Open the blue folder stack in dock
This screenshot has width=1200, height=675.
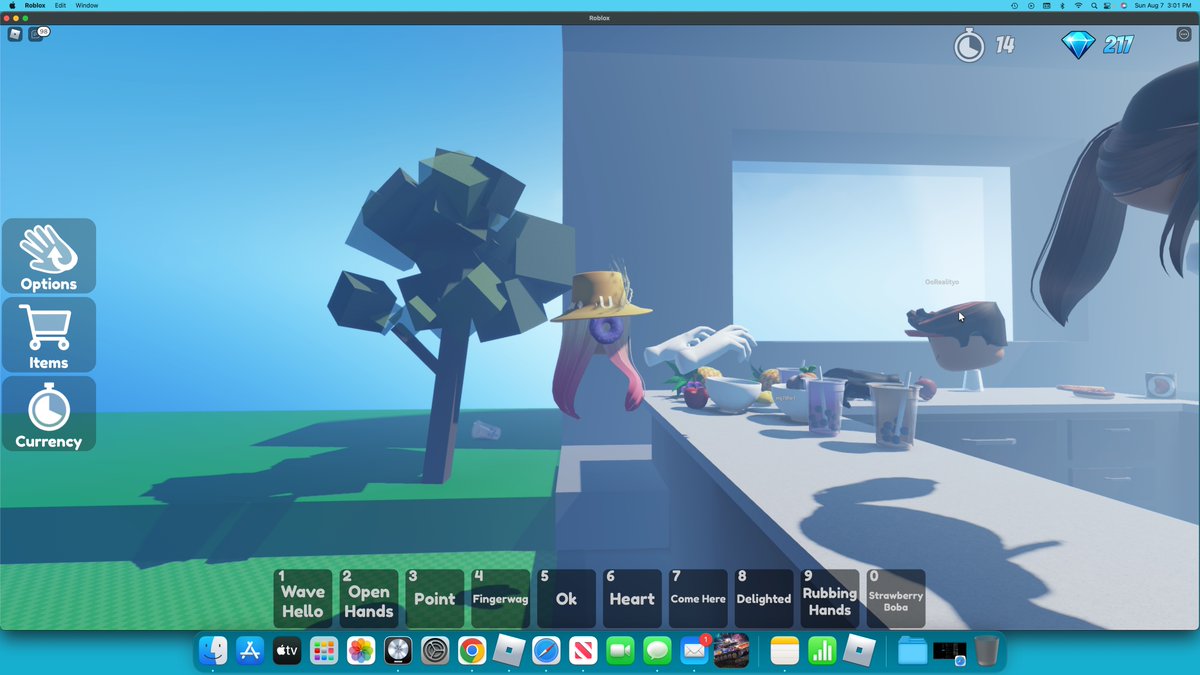pos(912,651)
